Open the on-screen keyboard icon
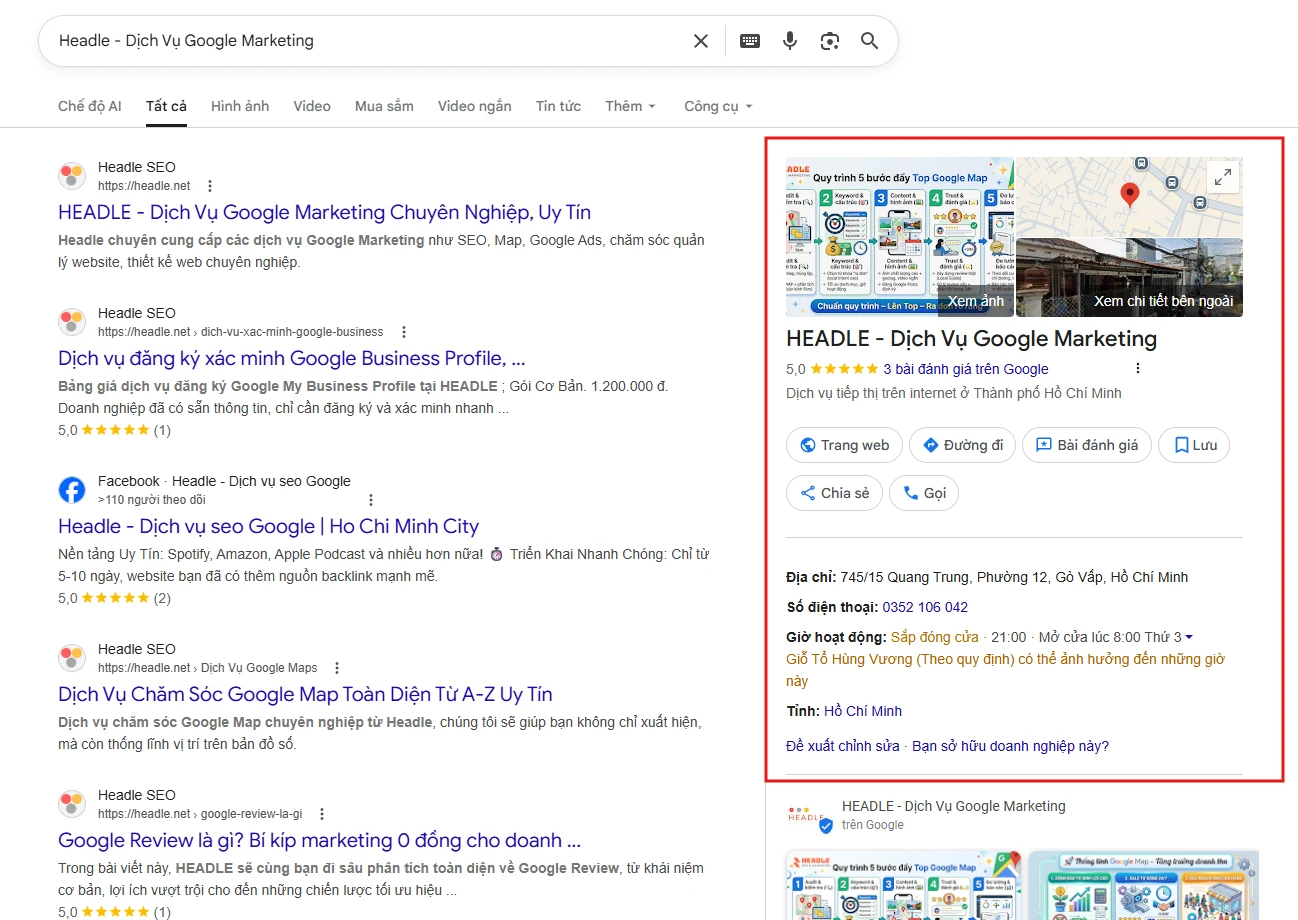 point(749,41)
